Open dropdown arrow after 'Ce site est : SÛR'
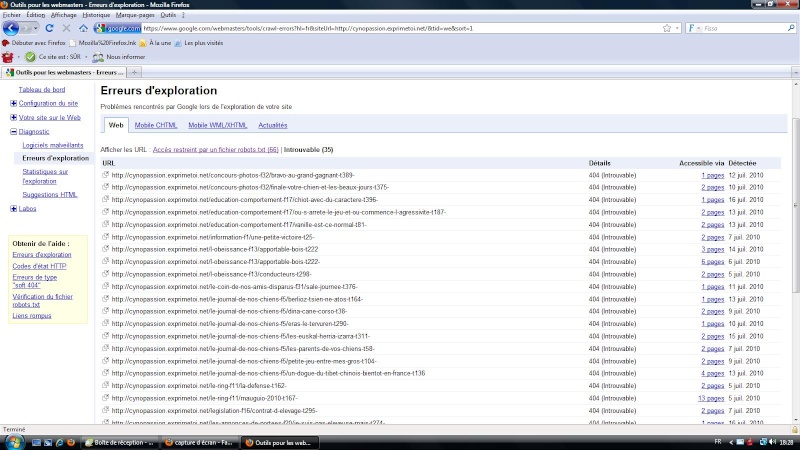 (x=86, y=57)
